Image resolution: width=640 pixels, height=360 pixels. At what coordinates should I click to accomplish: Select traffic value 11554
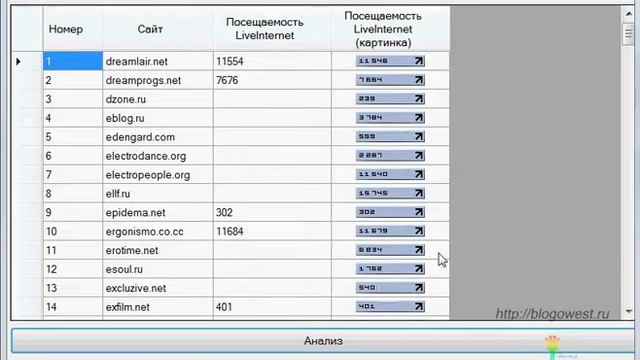point(272,61)
